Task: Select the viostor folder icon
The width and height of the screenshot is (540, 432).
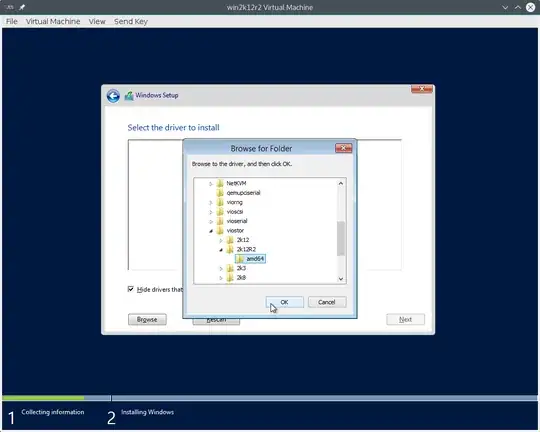Action: [x=220, y=230]
